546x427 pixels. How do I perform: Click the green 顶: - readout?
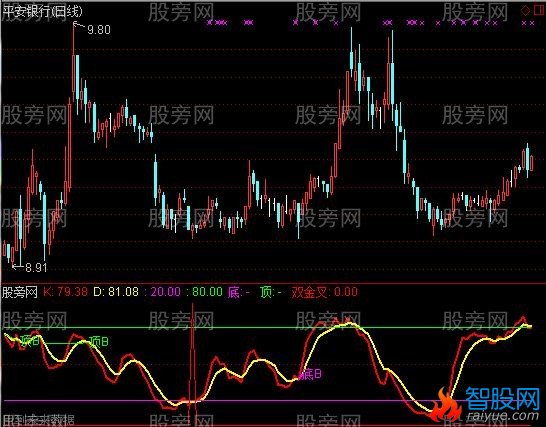[x=271, y=292]
